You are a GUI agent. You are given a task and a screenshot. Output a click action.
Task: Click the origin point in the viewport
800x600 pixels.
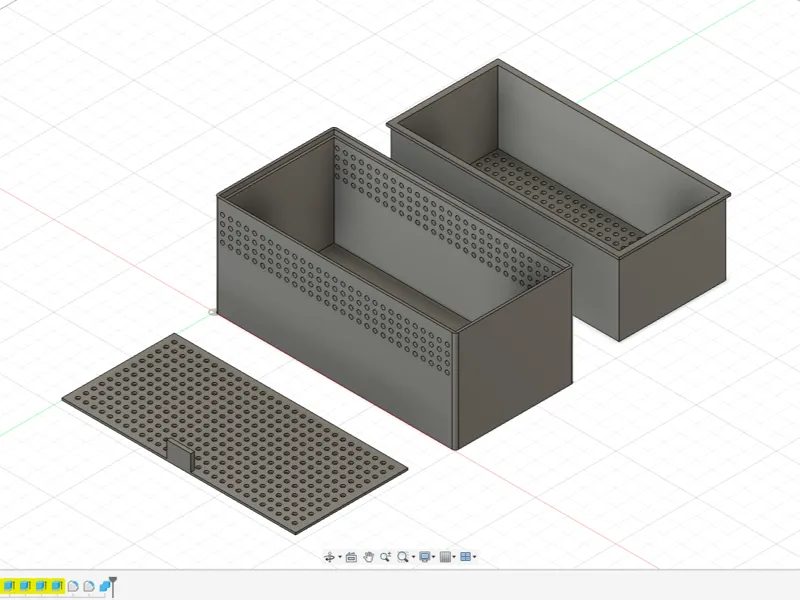pyautogui.click(x=212, y=312)
